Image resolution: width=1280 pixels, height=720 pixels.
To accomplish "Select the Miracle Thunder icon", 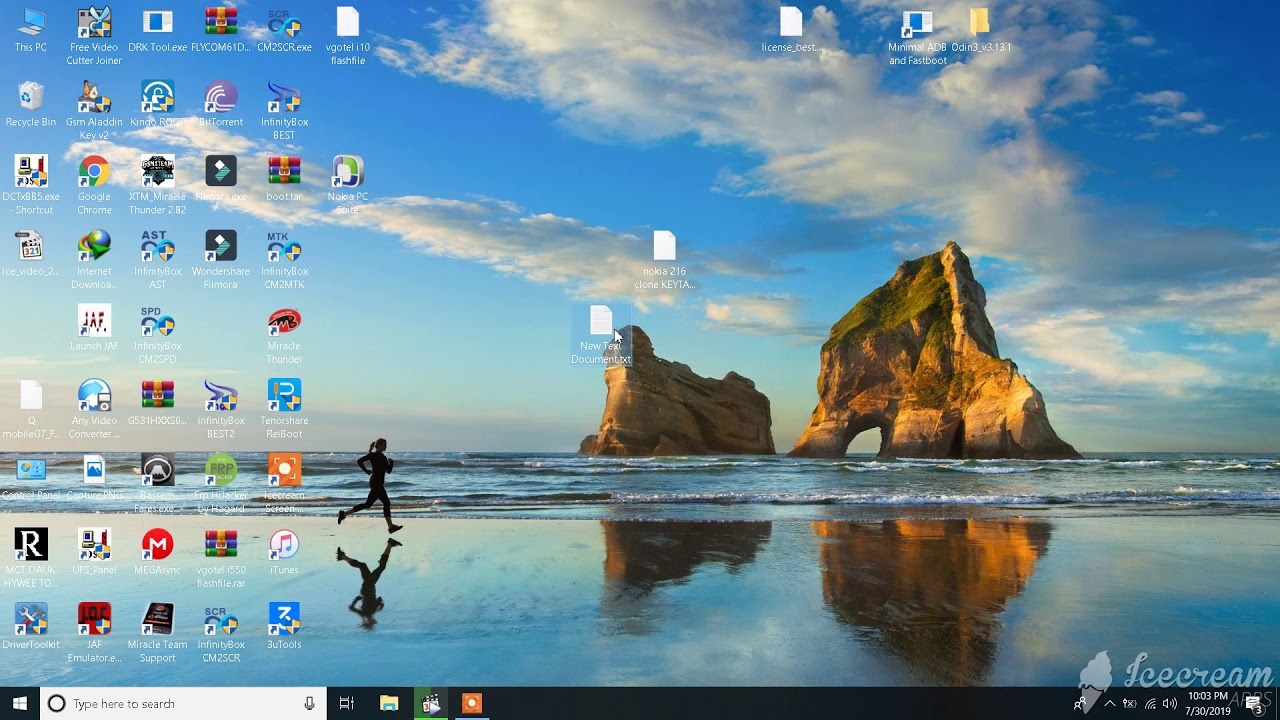I will [284, 335].
